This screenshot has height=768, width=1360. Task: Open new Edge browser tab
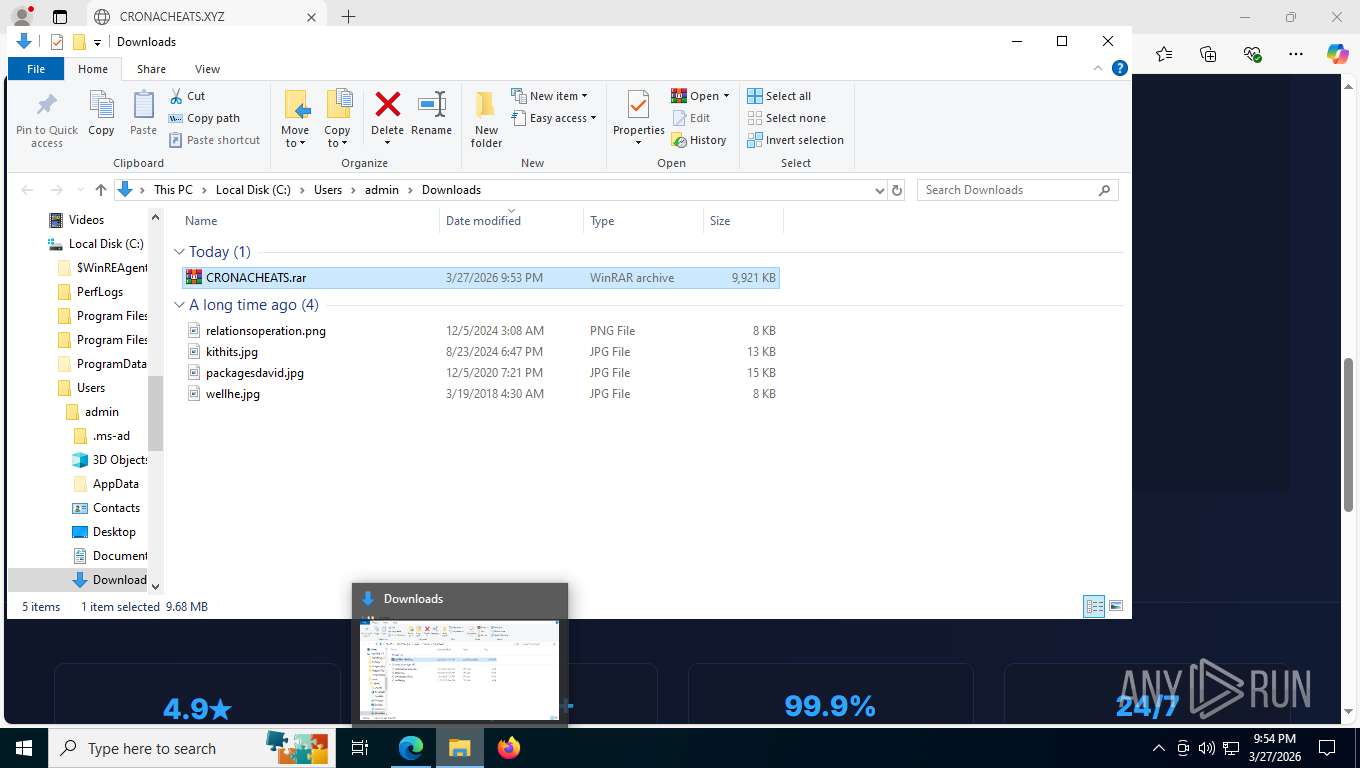tap(348, 17)
